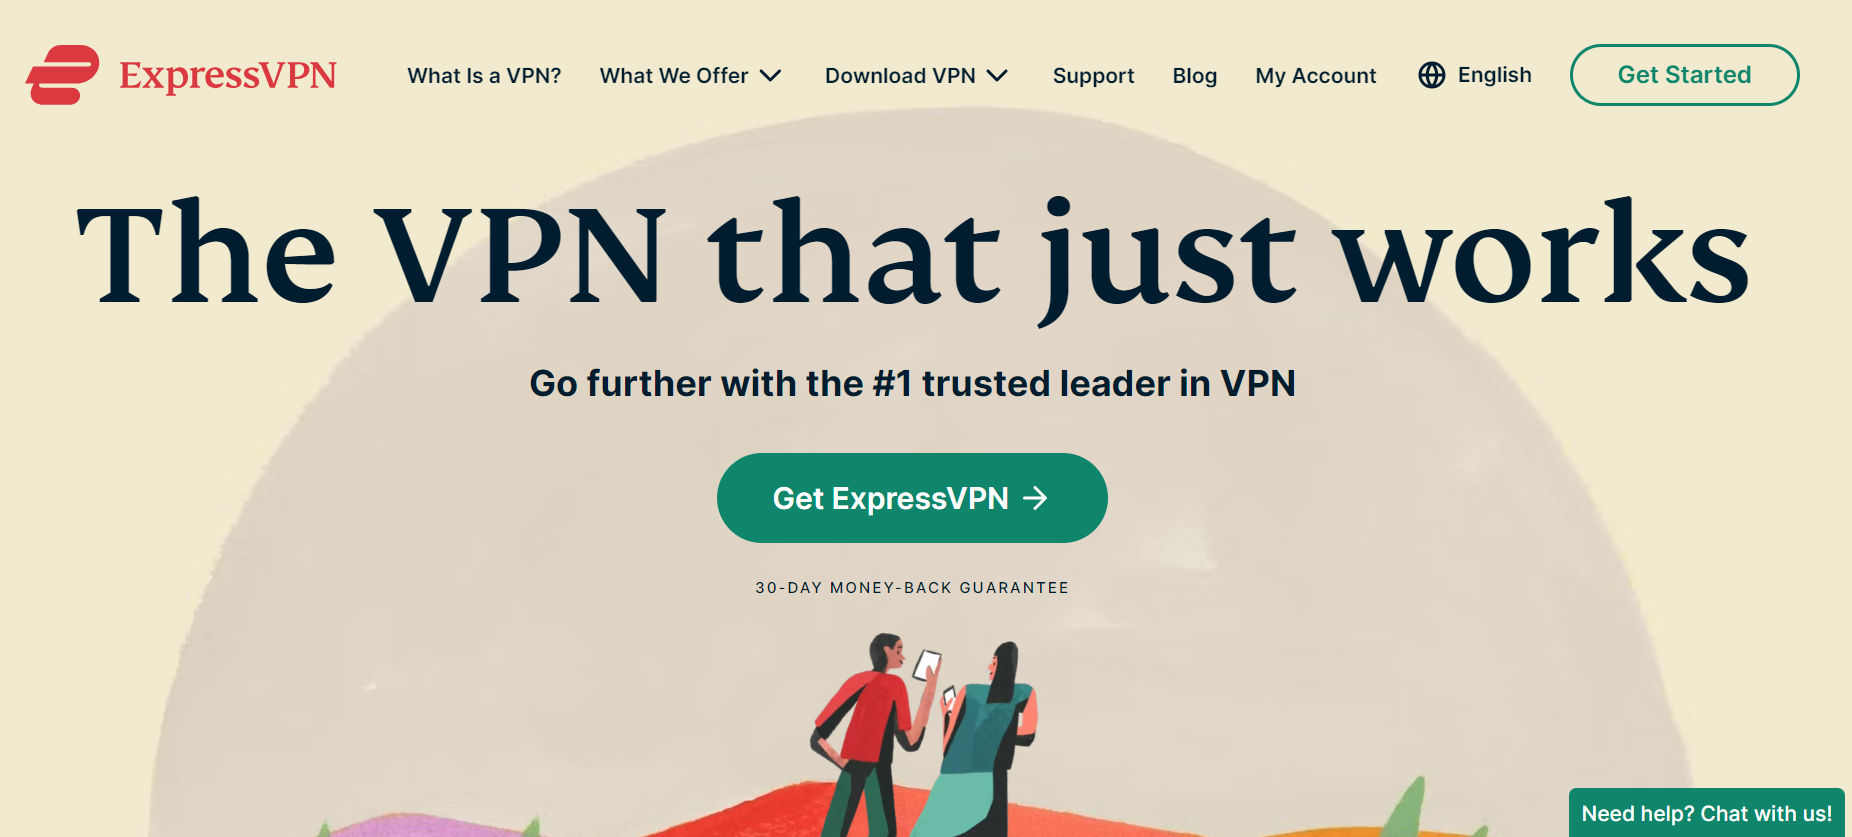Click the What We Offer menu label

[674, 76]
